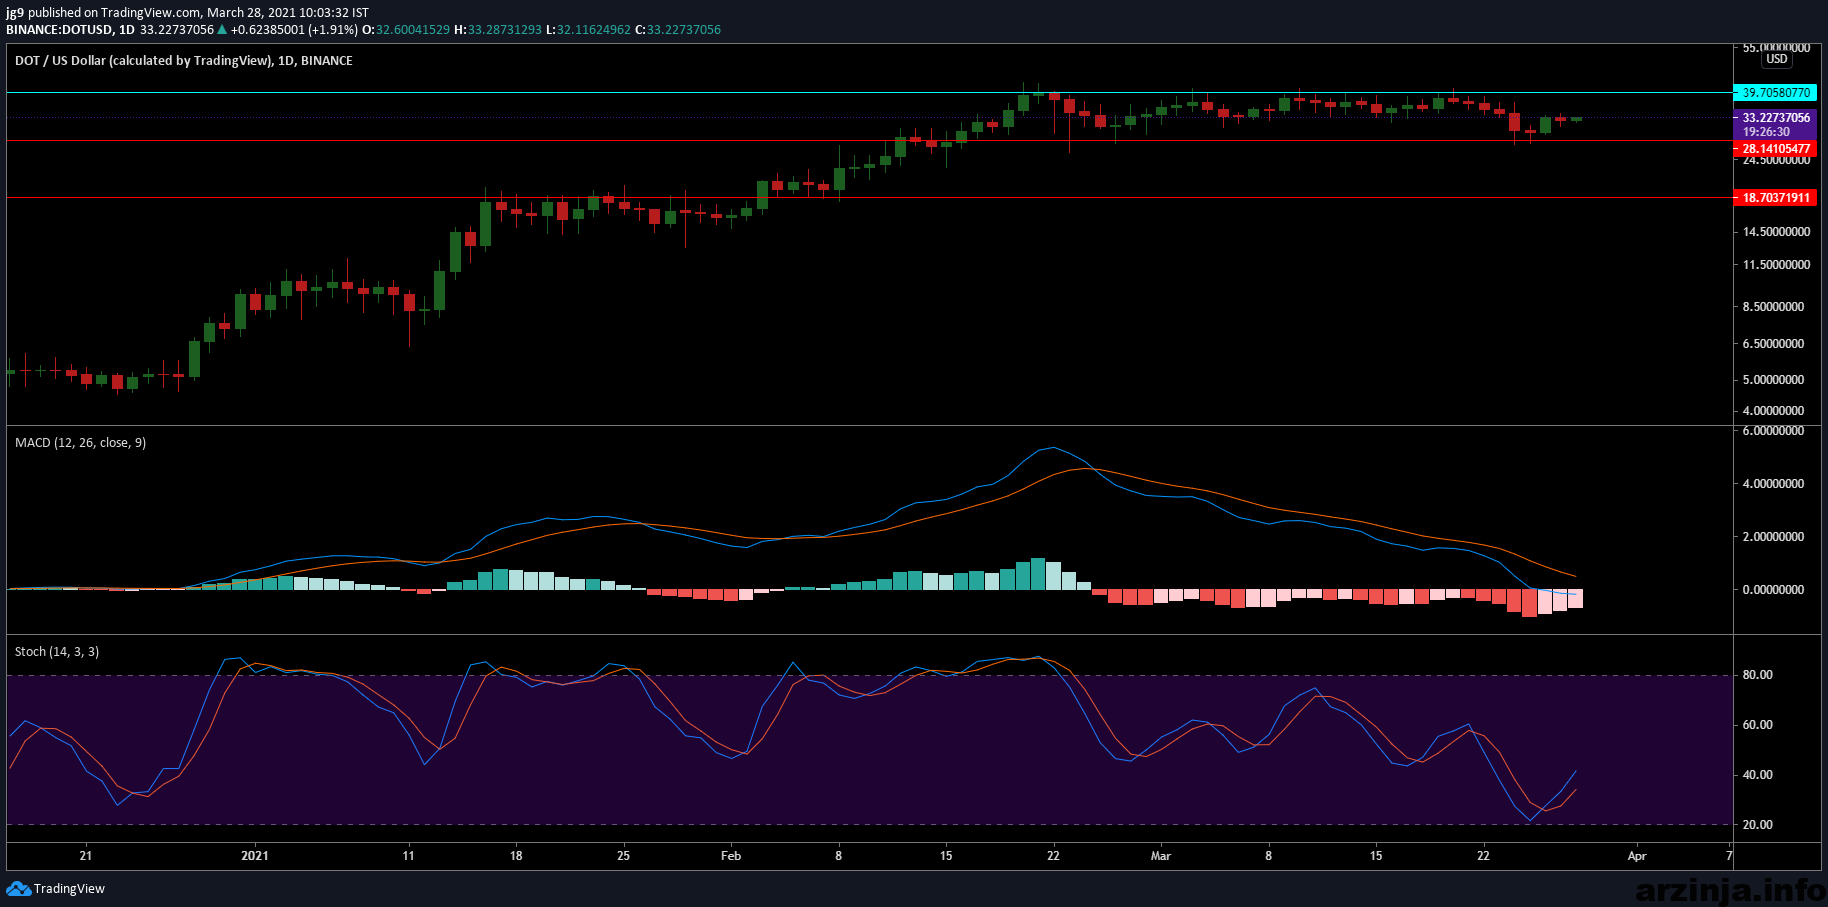Click the 2021 marker on time axis
Viewport: 1828px width, 907px height.
click(255, 855)
